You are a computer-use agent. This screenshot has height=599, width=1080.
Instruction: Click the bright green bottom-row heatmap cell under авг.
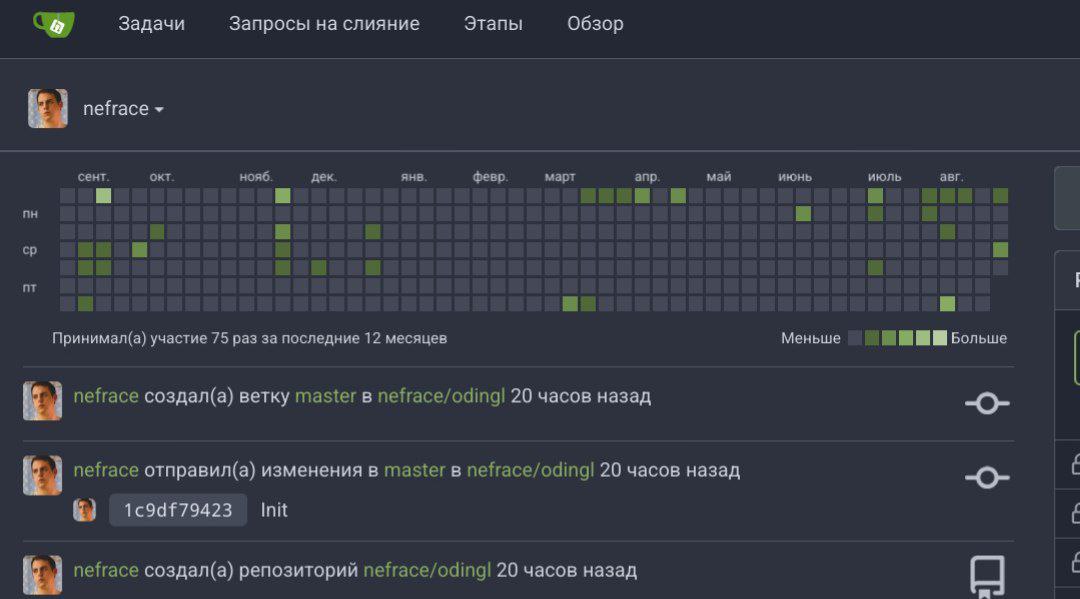click(947, 304)
